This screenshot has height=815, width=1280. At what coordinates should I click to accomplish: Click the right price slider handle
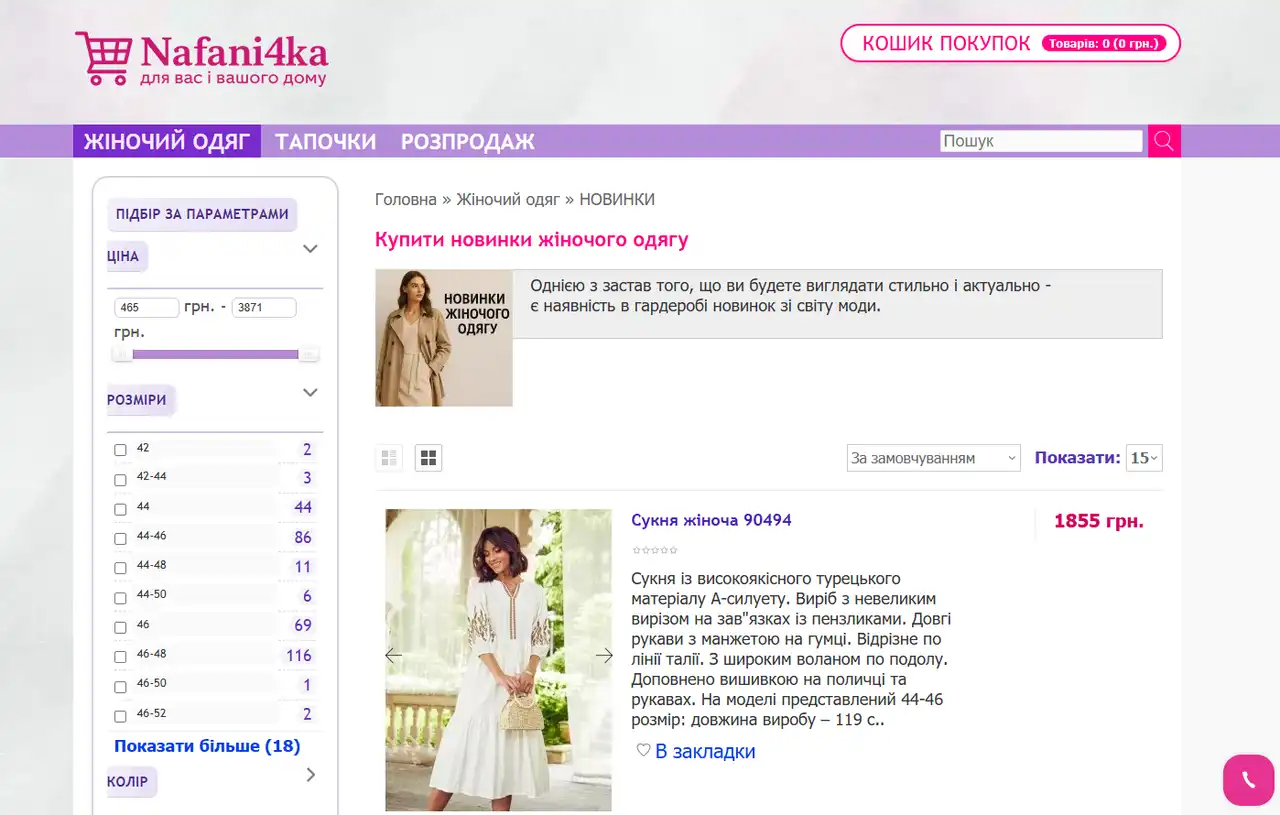pyautogui.click(x=309, y=354)
